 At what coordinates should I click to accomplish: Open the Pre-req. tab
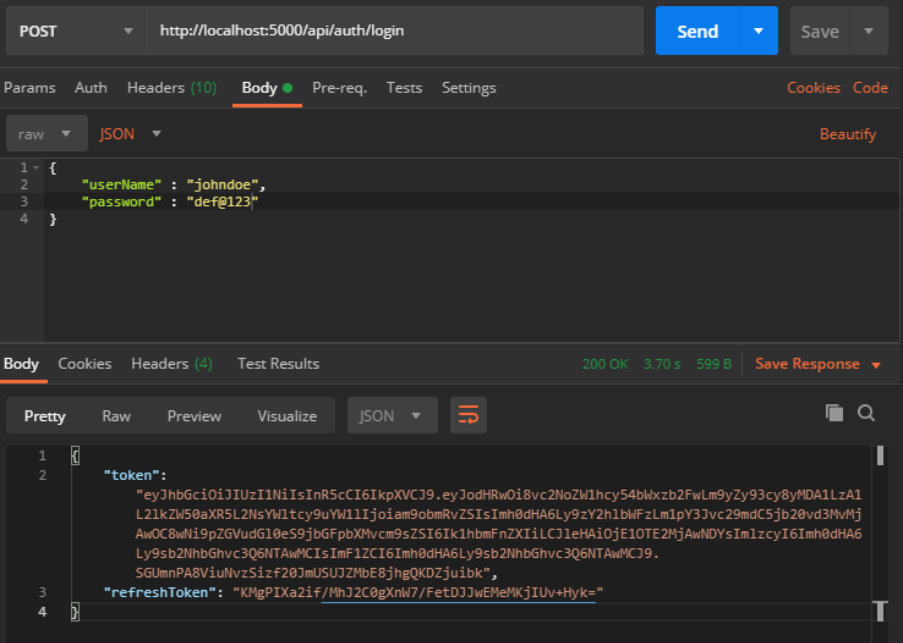339,88
